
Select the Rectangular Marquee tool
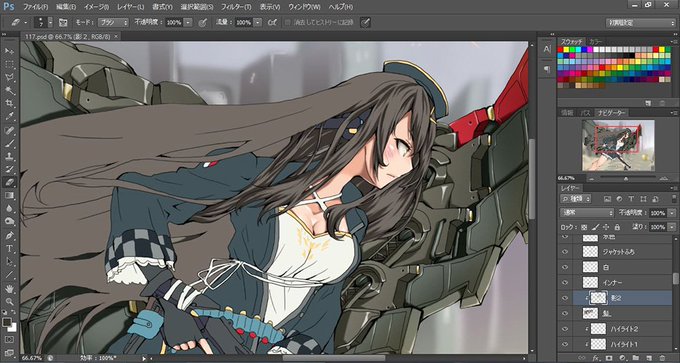pyautogui.click(x=10, y=65)
